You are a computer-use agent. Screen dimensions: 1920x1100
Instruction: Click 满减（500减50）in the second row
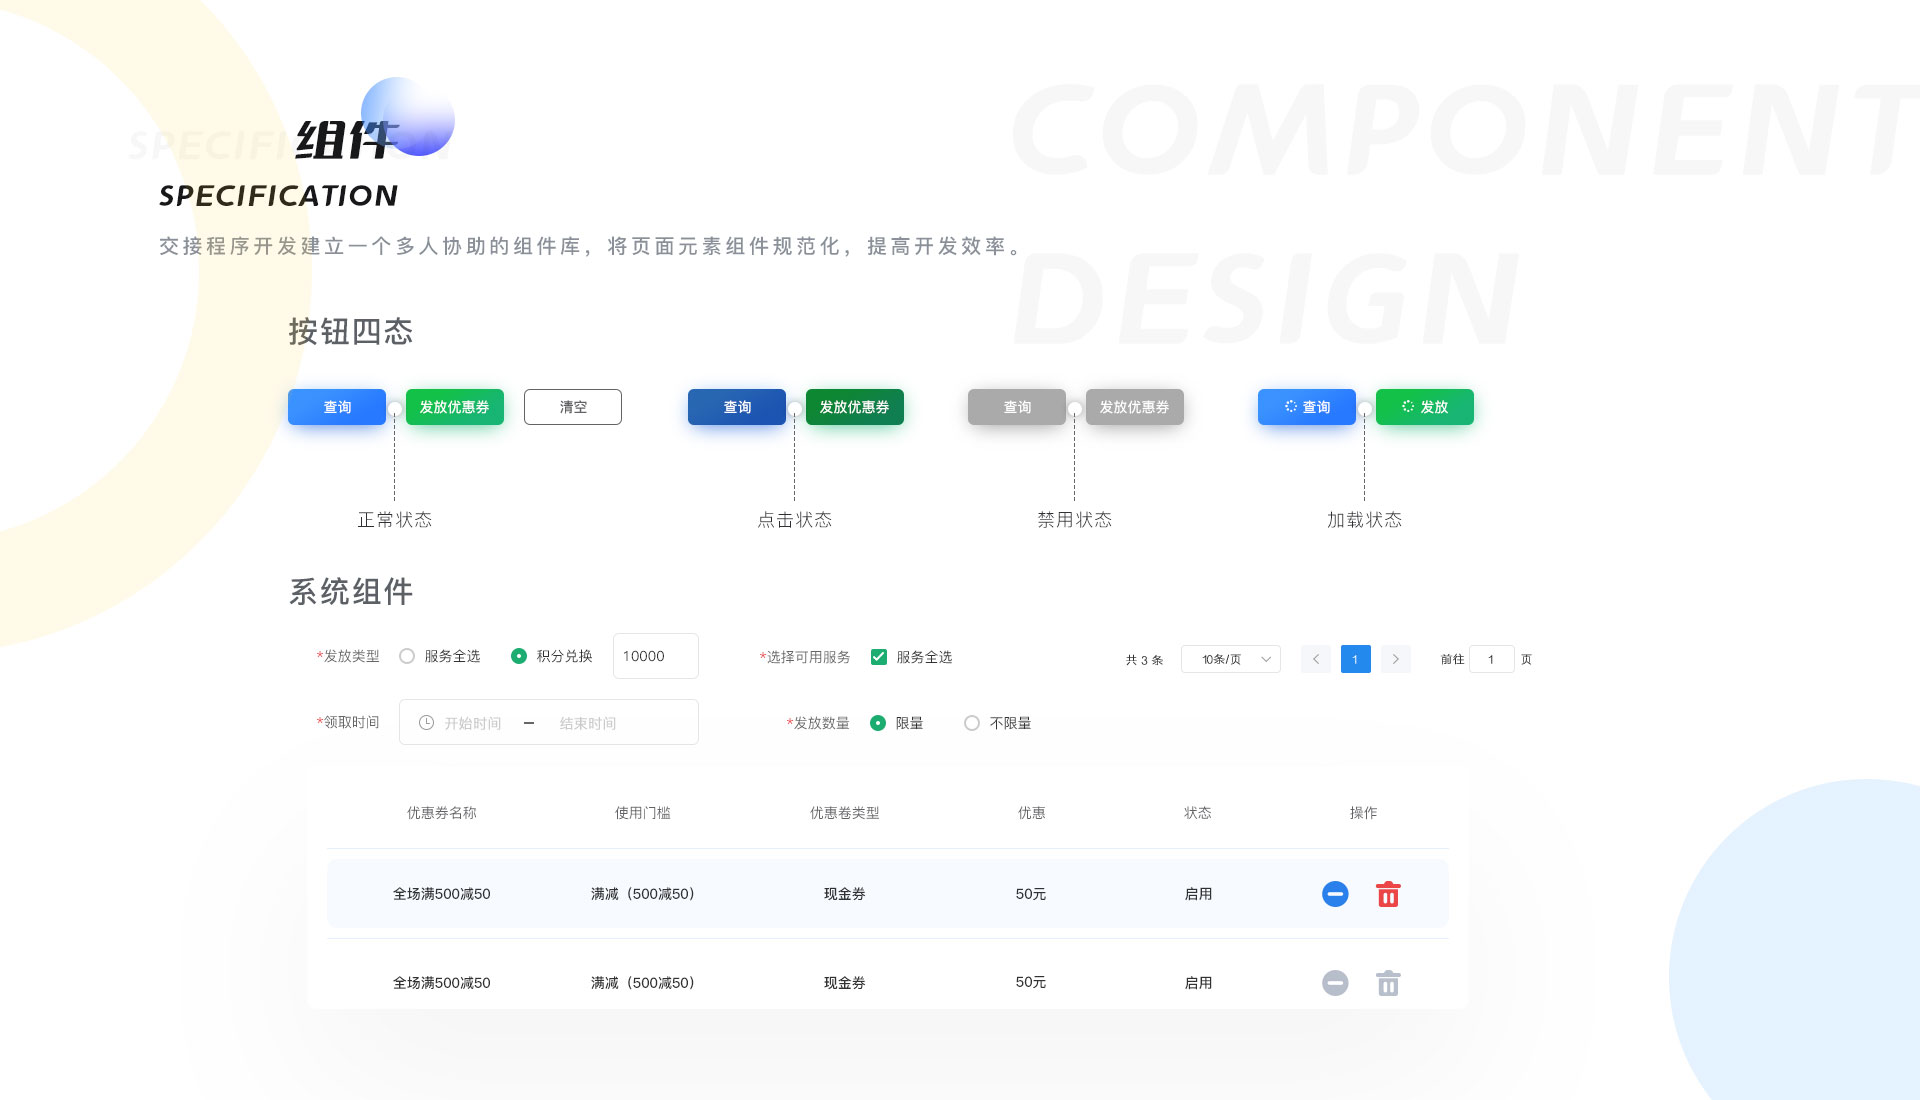pos(643,983)
